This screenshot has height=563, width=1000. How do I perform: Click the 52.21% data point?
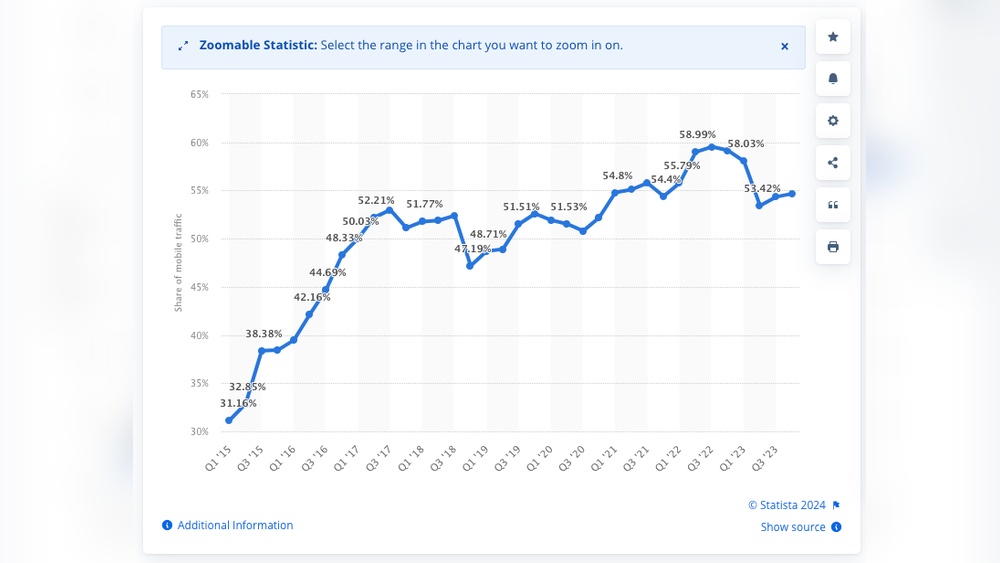[390, 209]
